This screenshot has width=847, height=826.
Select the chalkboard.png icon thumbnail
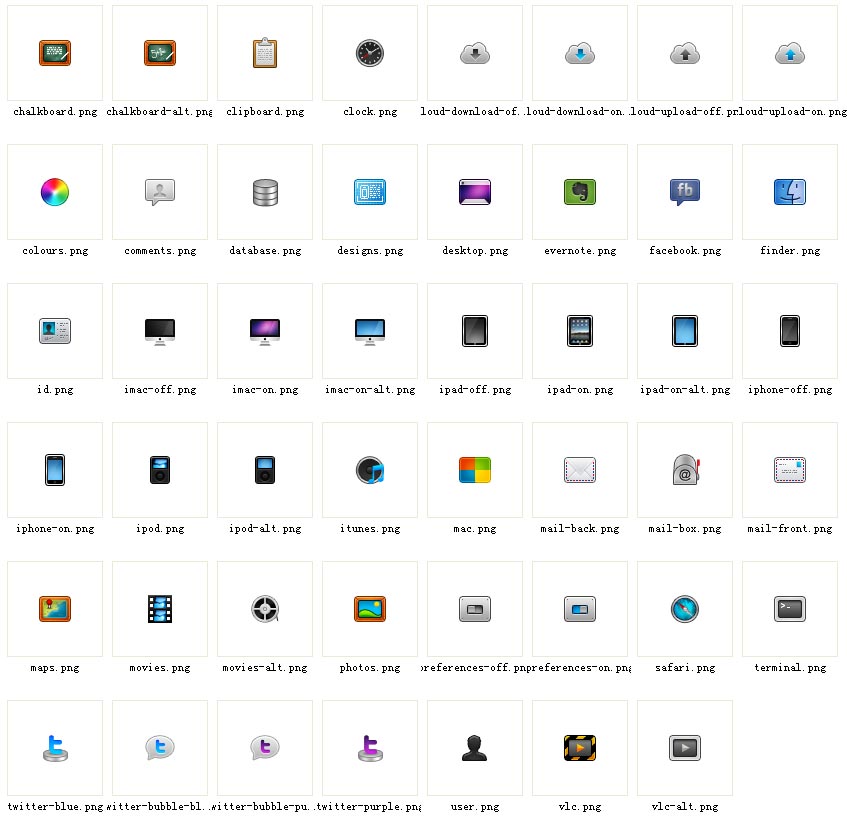pos(55,53)
